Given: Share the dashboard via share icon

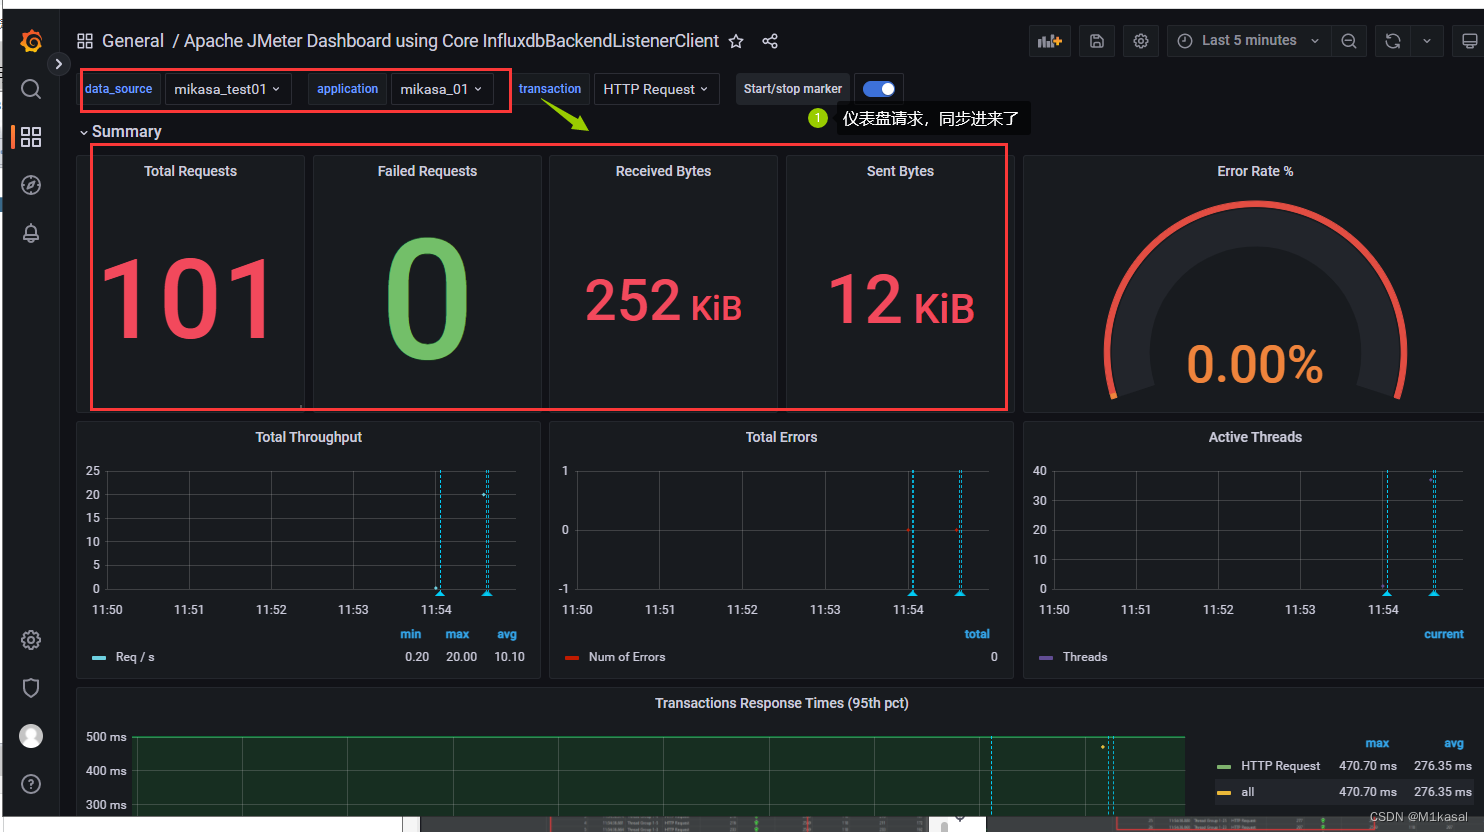Looking at the screenshot, I should point(770,41).
